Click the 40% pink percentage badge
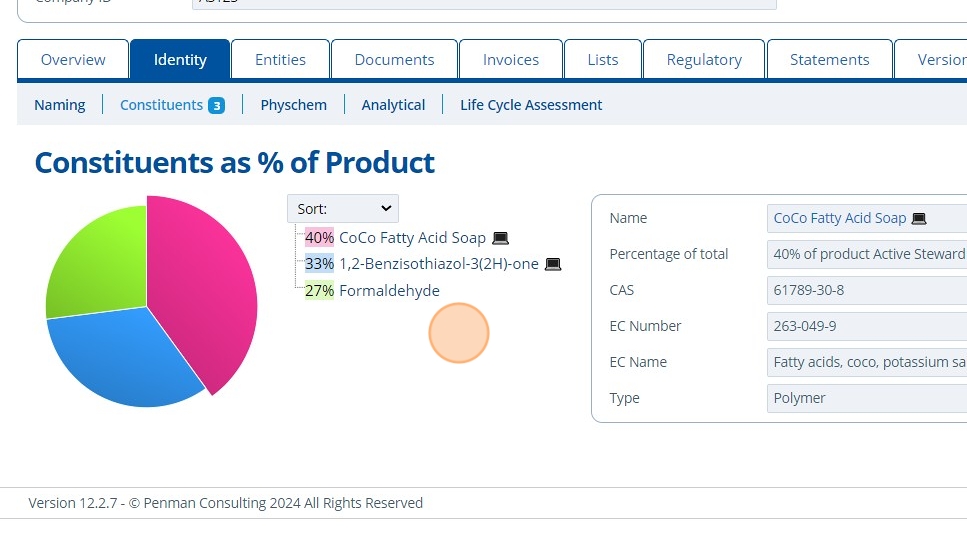 coord(319,238)
